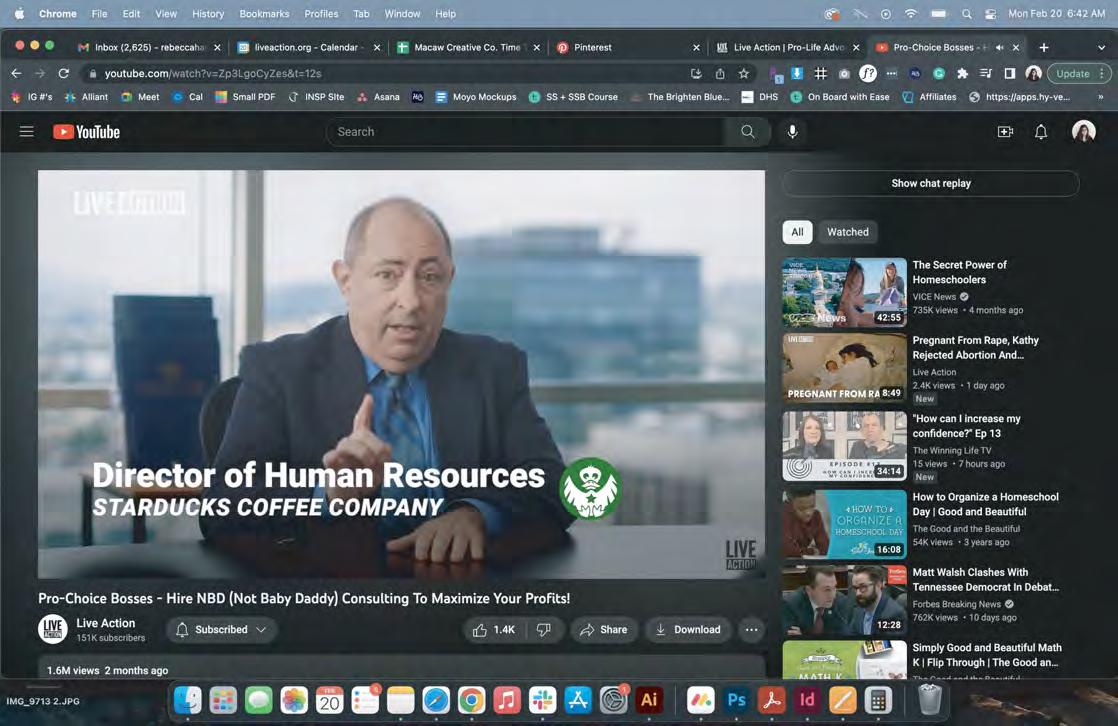Open the "How can I increase my confidence?" video
The image size is (1118, 726).
tap(844, 446)
